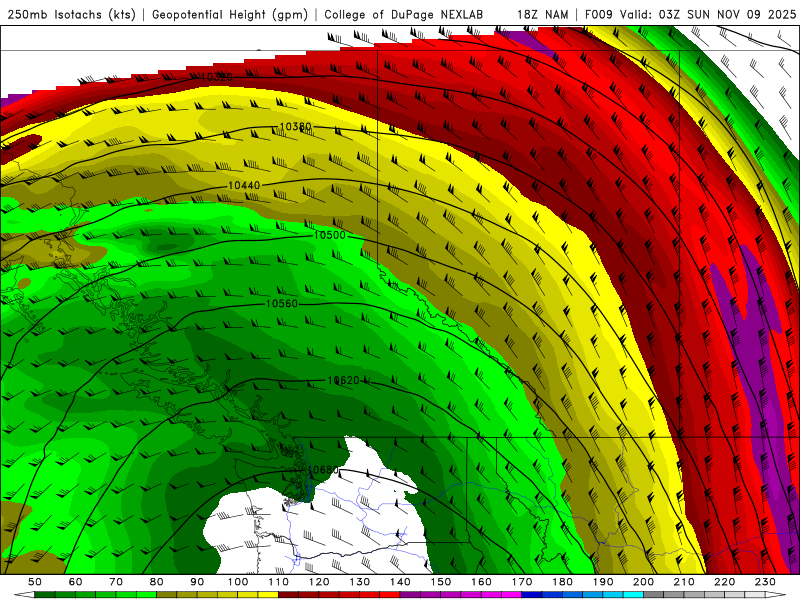Click the 170 value on the color scale
Screen dimensions: 800x600
[522, 582]
